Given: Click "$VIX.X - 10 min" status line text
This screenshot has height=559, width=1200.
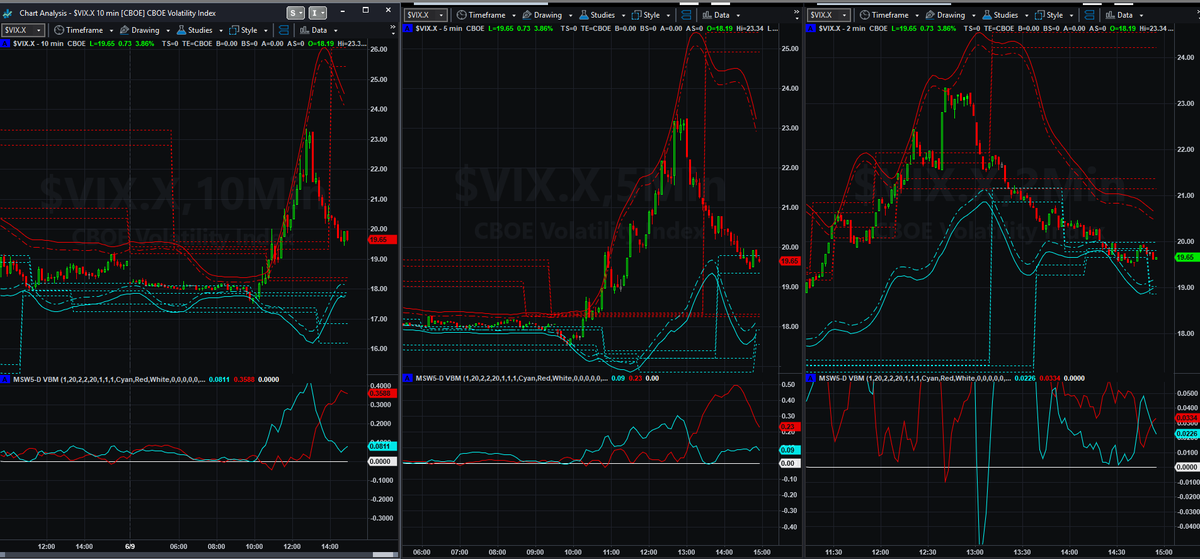Looking at the screenshot, I should point(38,43).
